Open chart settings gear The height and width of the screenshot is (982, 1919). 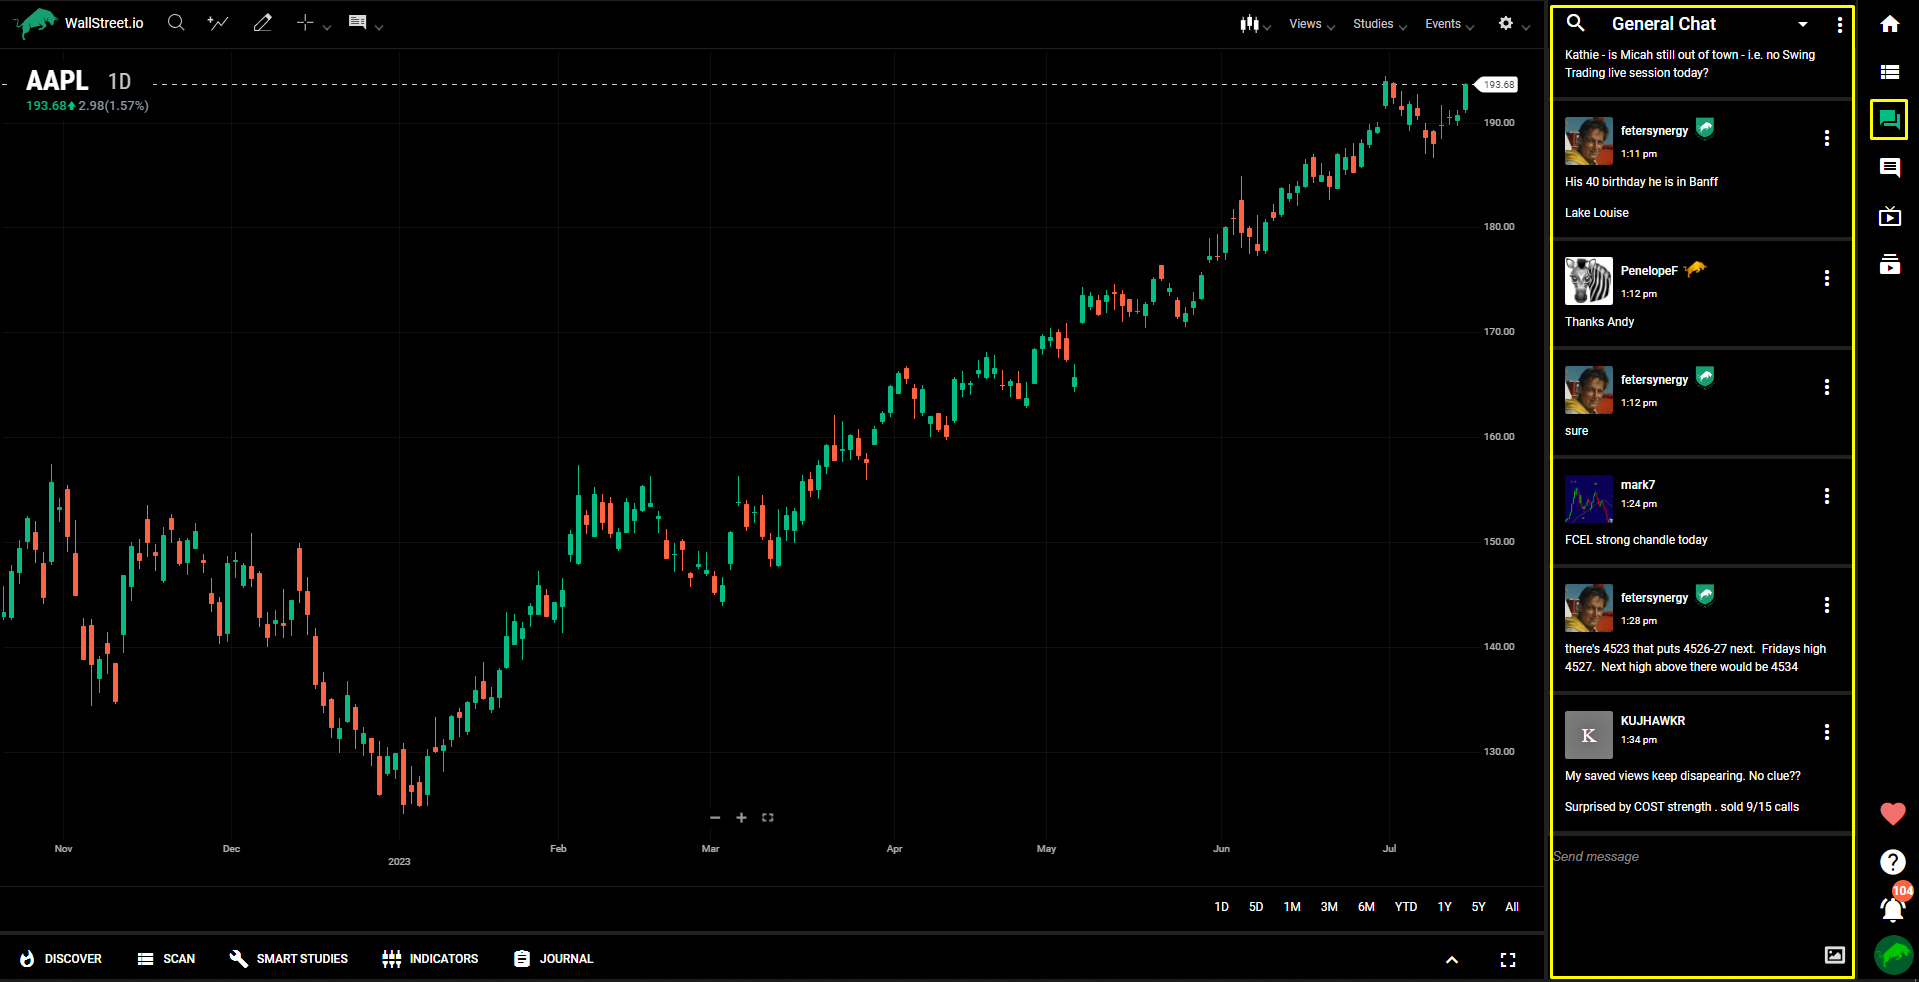pos(1506,23)
